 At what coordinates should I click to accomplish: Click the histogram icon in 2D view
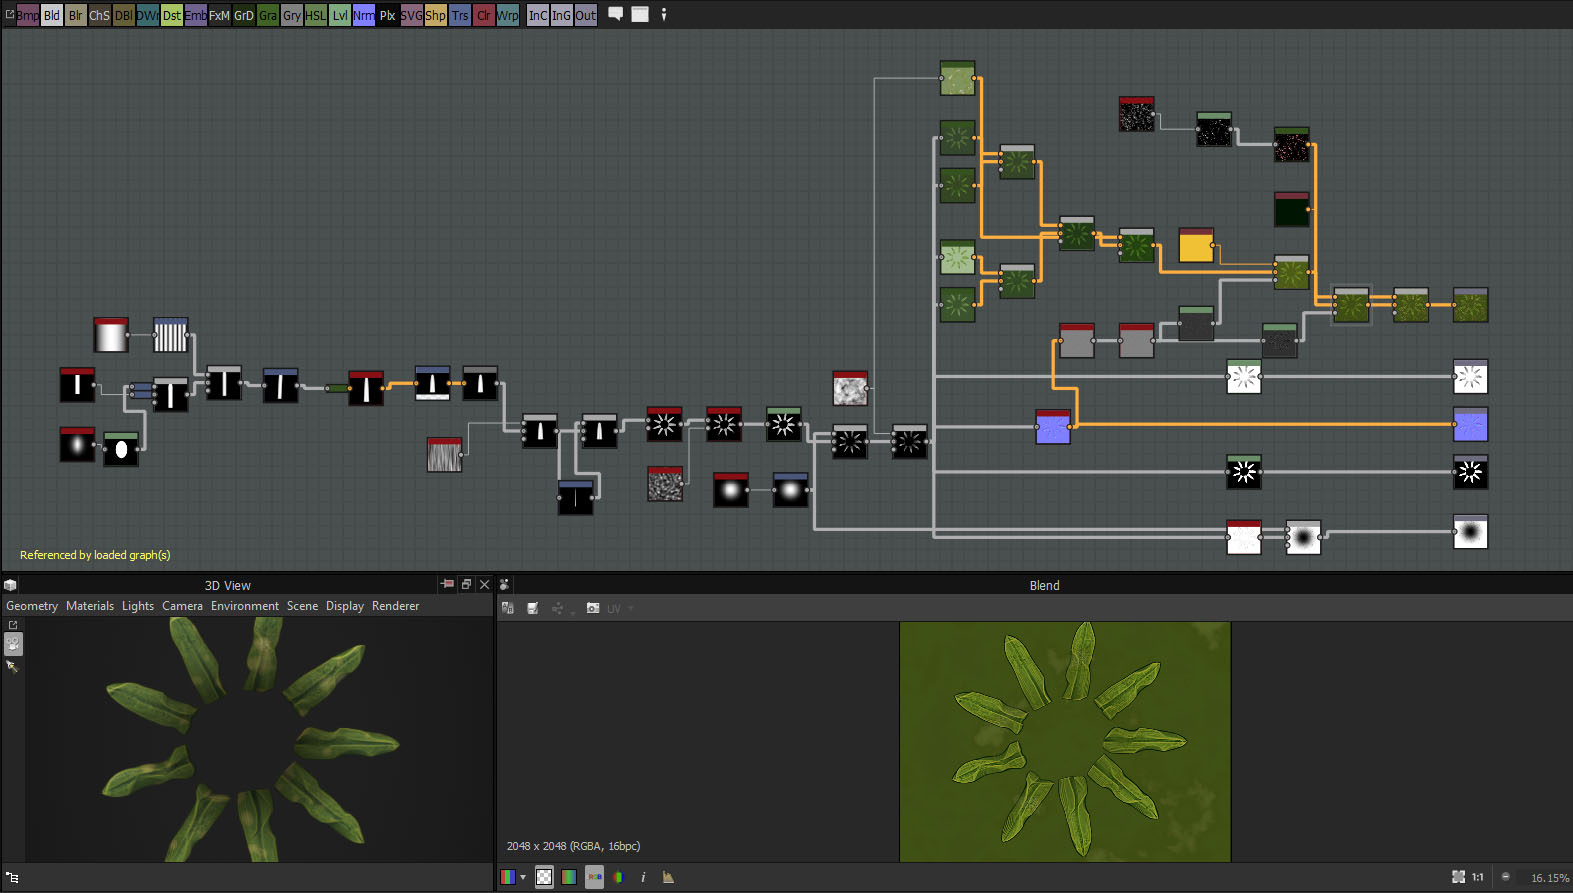click(668, 877)
